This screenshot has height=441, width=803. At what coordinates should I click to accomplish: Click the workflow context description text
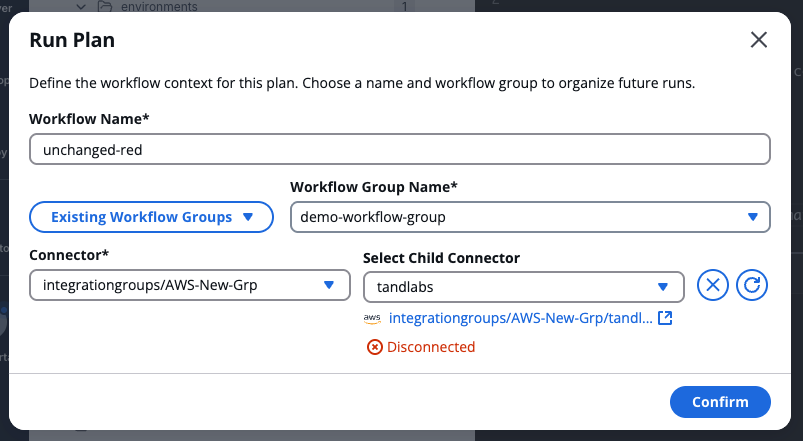click(362, 82)
